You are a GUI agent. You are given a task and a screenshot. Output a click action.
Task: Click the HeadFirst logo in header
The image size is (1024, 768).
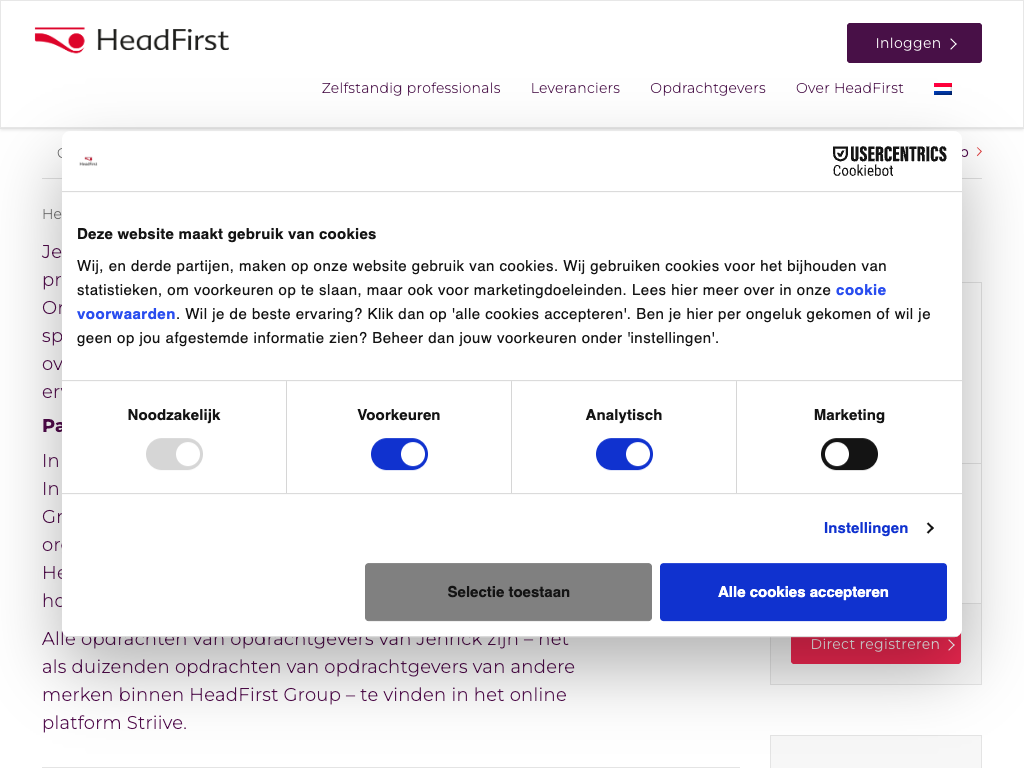[132, 41]
